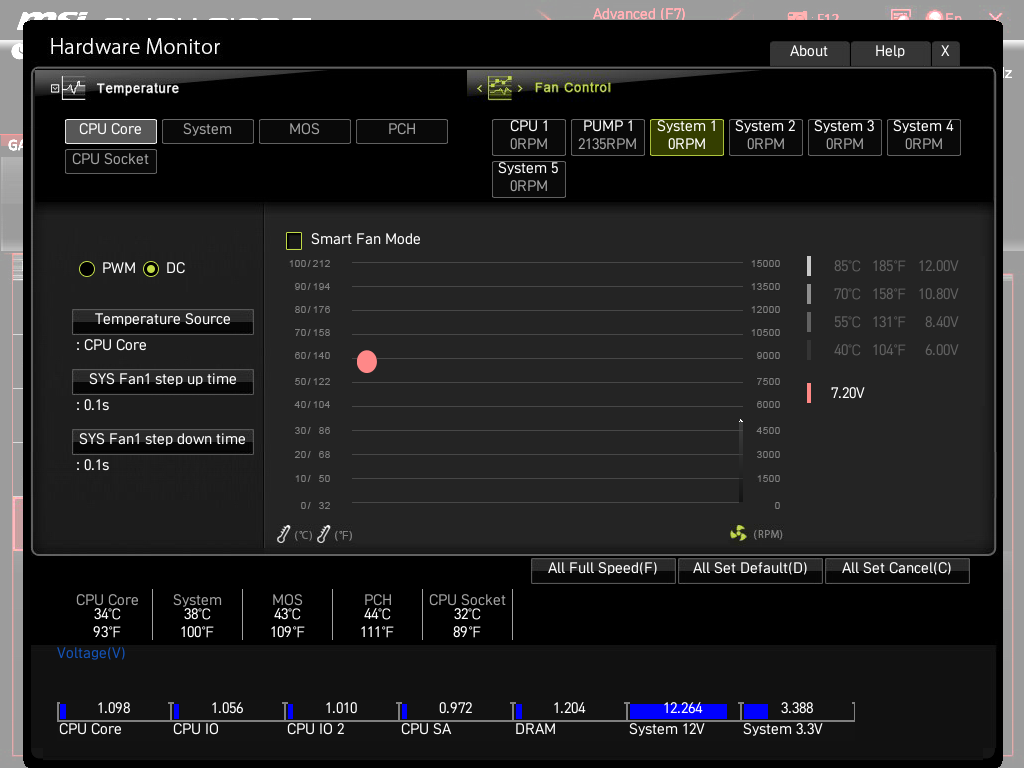The image size is (1024, 768).
Task: Click the Temperature graph icon
Action: [74, 88]
